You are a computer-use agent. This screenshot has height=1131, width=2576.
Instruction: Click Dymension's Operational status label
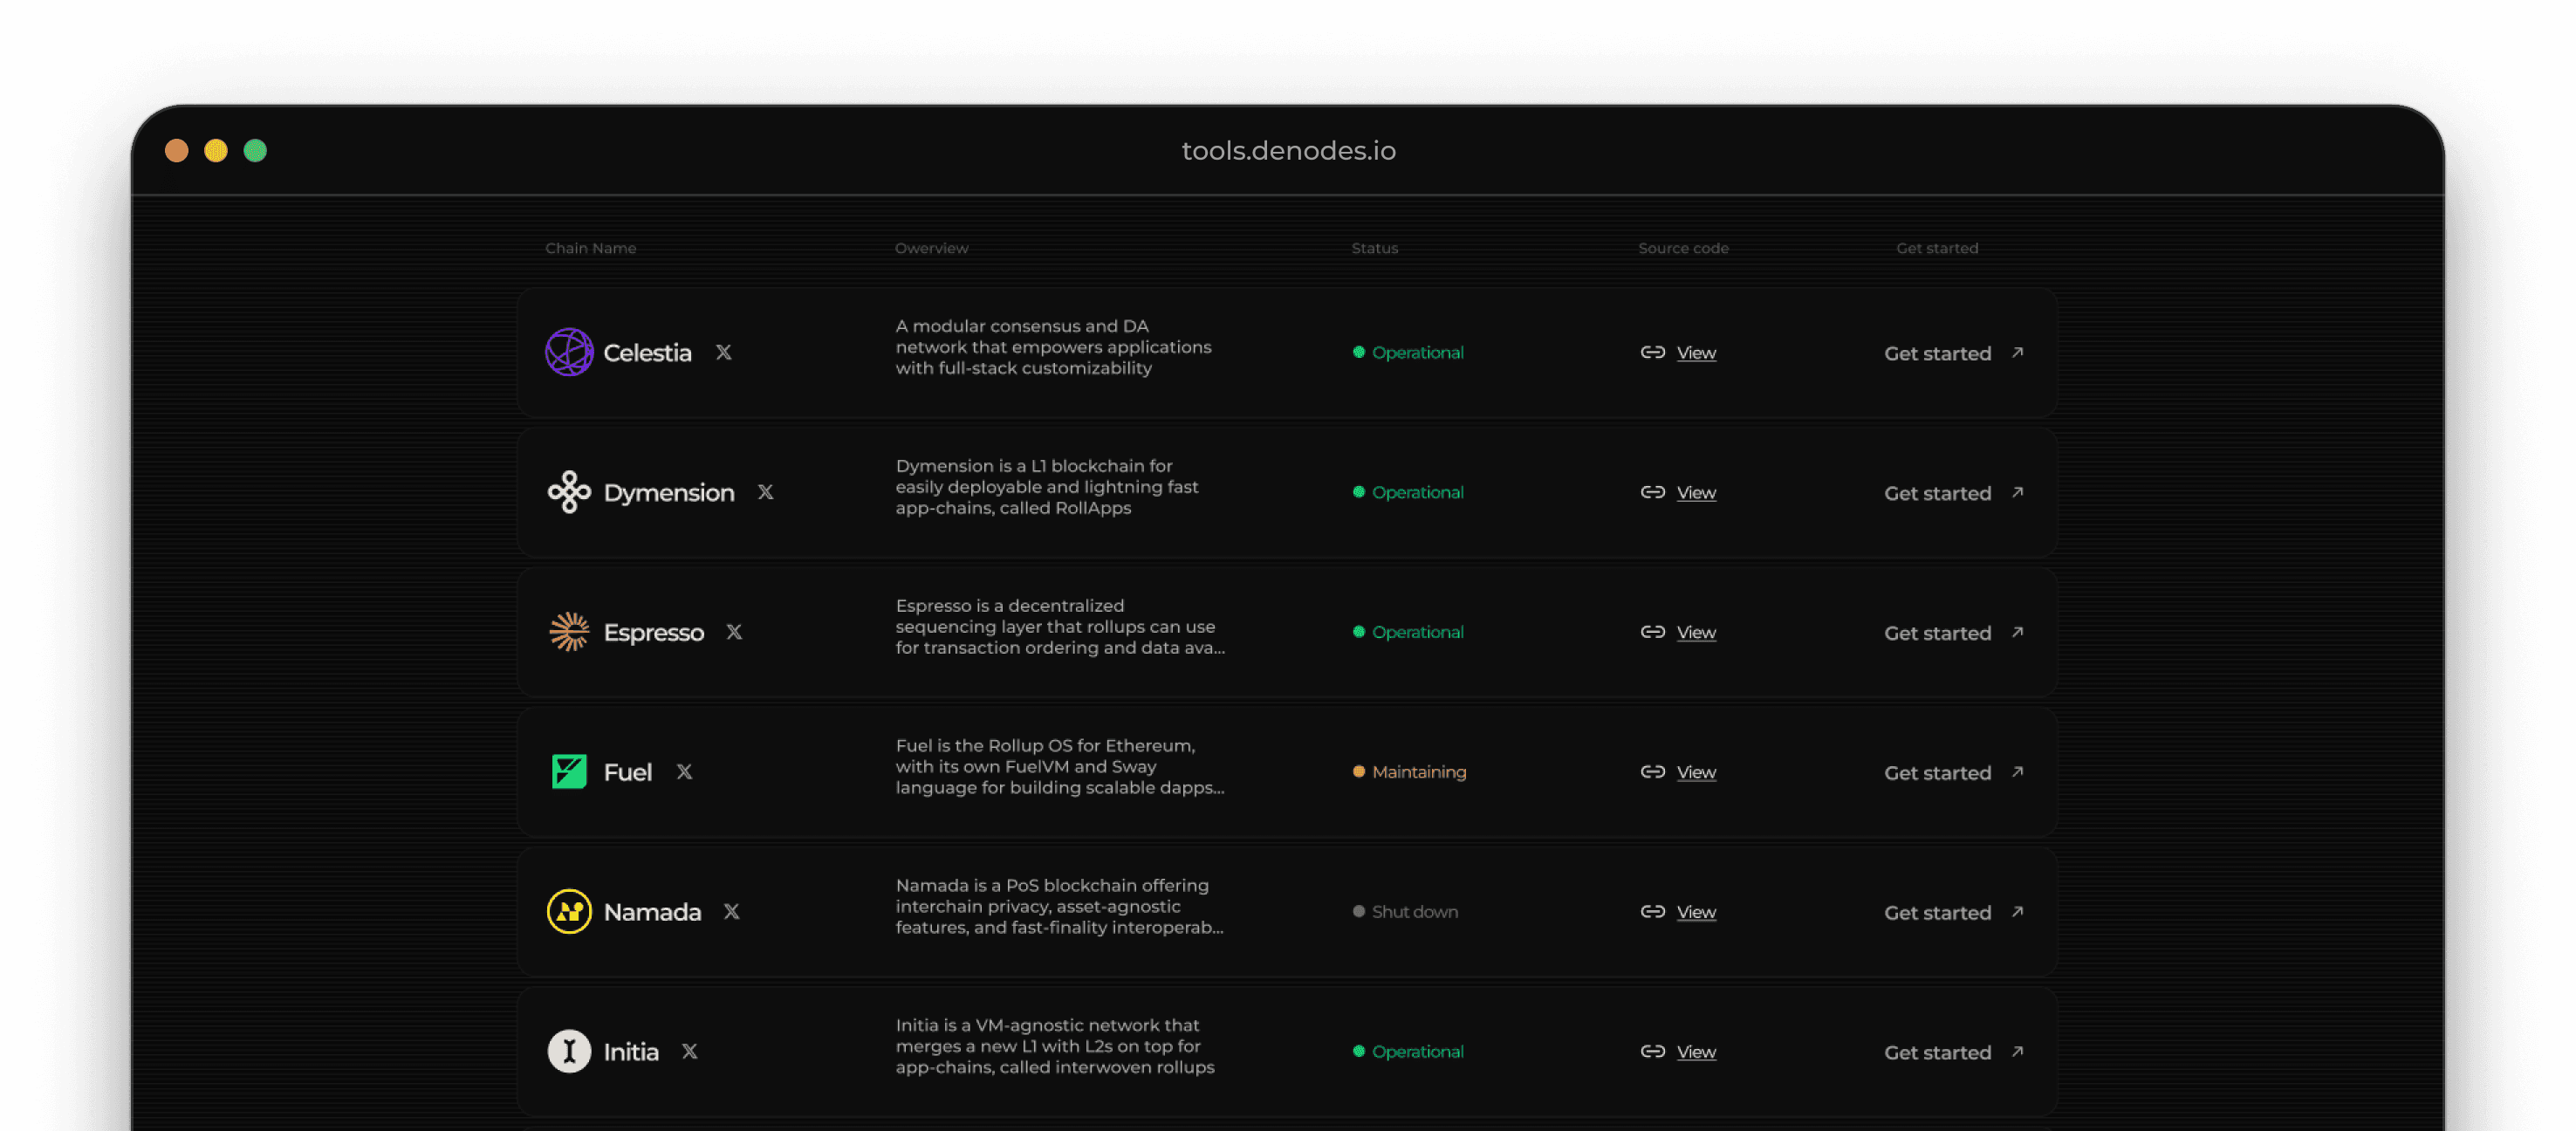[x=1417, y=493]
